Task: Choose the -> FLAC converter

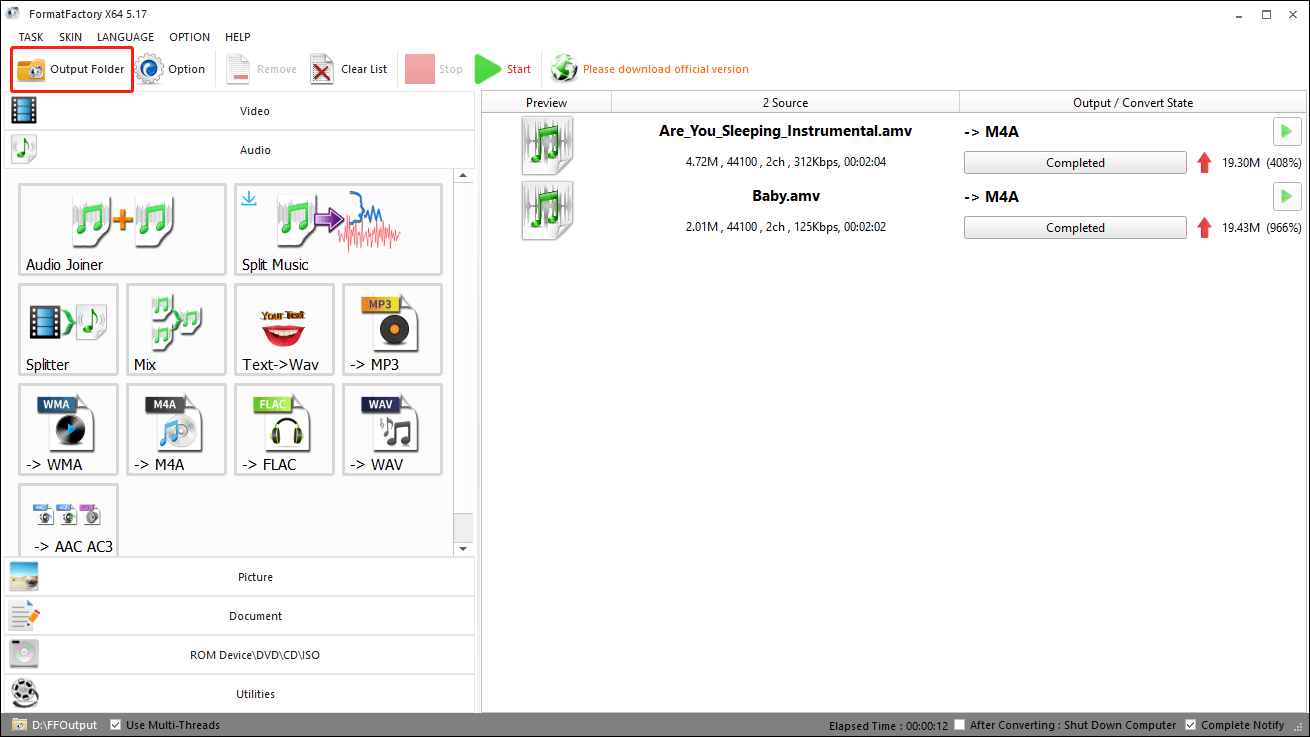Action: [284, 429]
